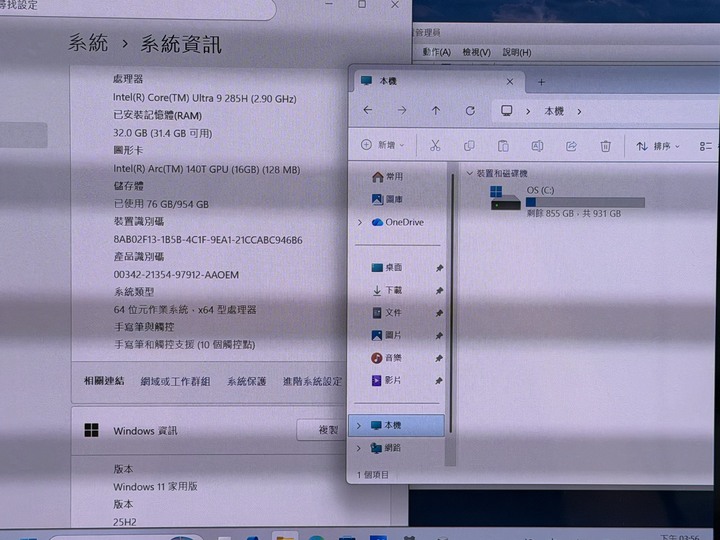Select the OS (C:) drive
Viewport: 720px width, 540px height.
[x=568, y=201]
